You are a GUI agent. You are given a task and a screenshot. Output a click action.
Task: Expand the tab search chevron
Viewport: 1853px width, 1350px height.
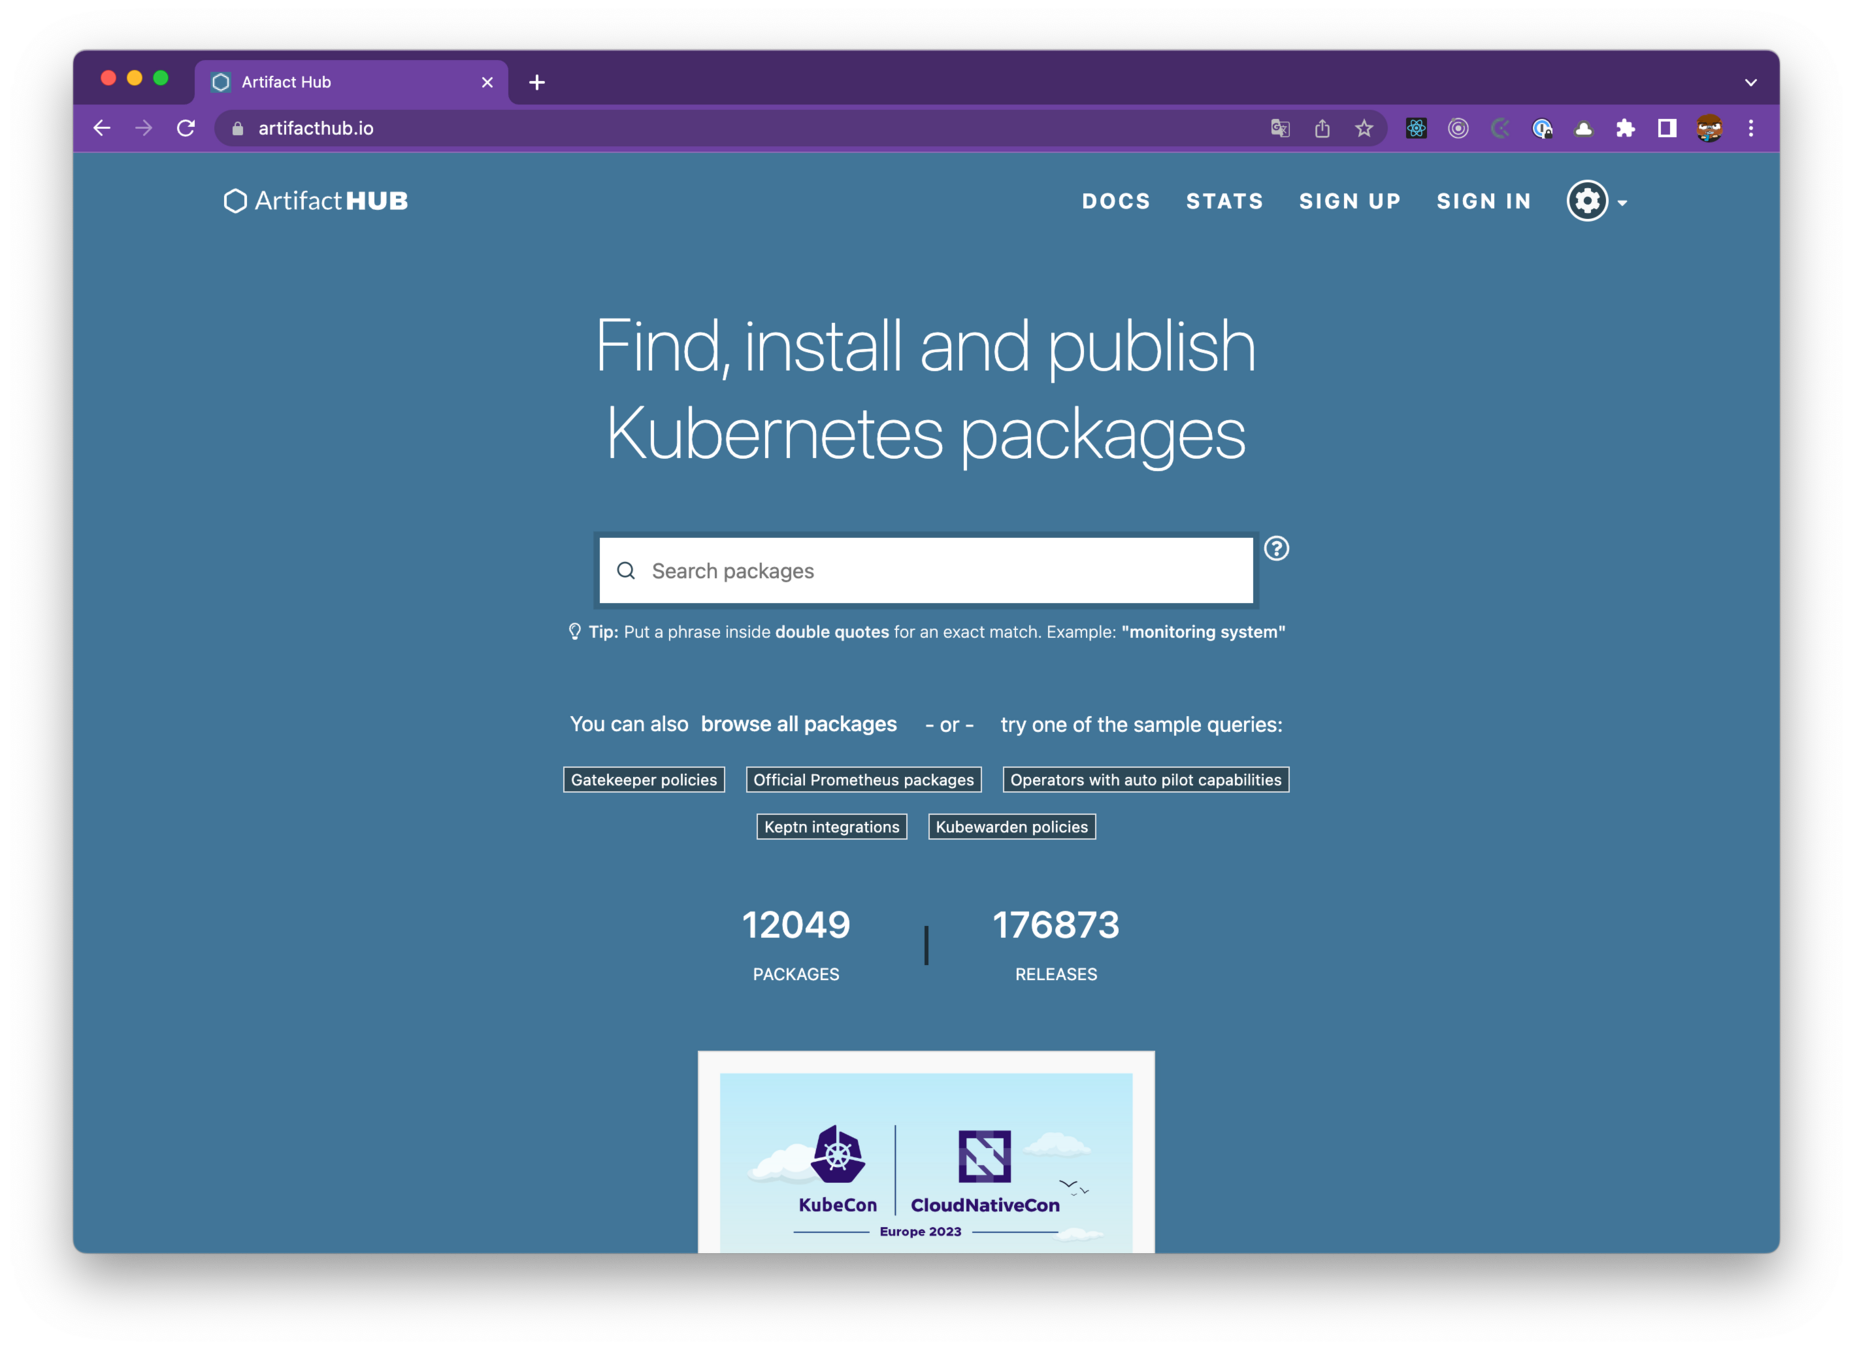coord(1751,82)
